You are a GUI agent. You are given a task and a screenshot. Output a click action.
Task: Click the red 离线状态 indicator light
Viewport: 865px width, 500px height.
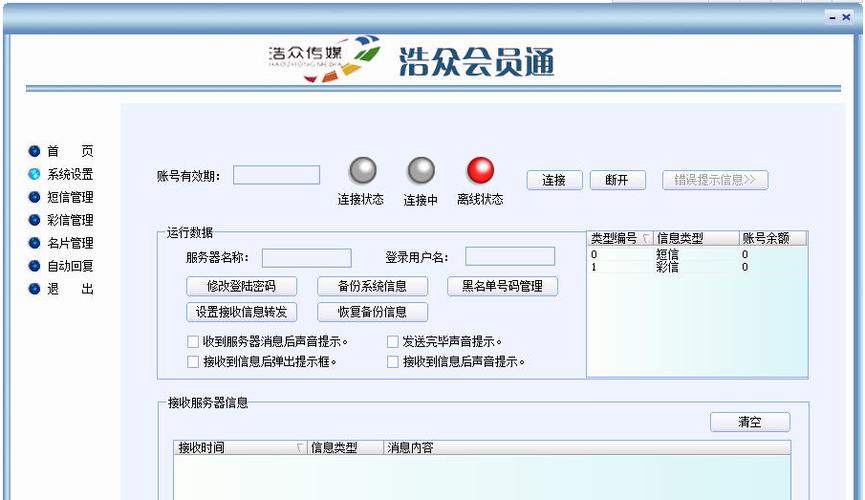point(480,171)
